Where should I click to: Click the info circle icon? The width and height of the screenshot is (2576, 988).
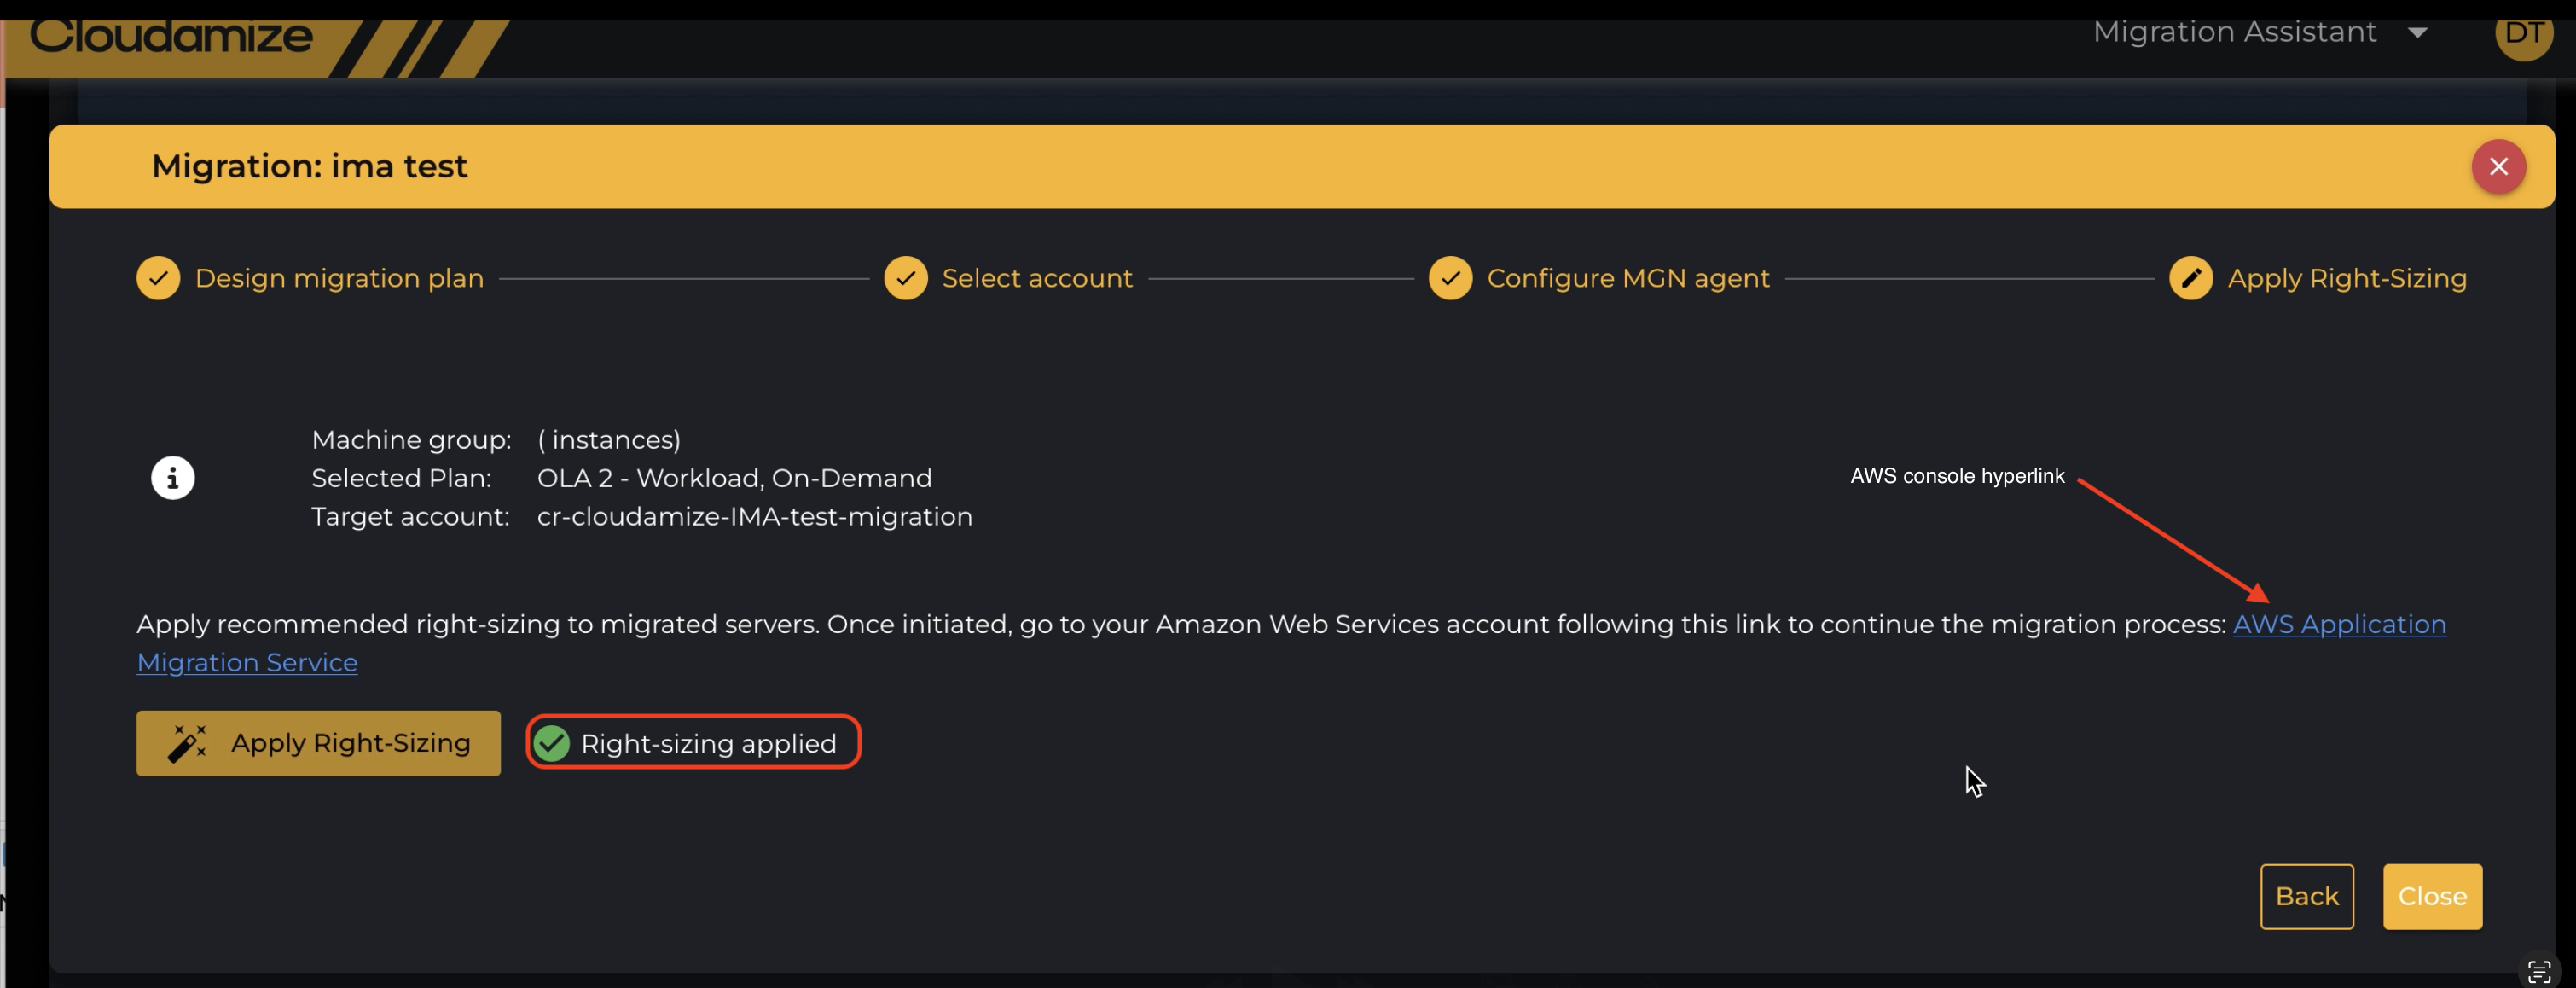click(173, 478)
